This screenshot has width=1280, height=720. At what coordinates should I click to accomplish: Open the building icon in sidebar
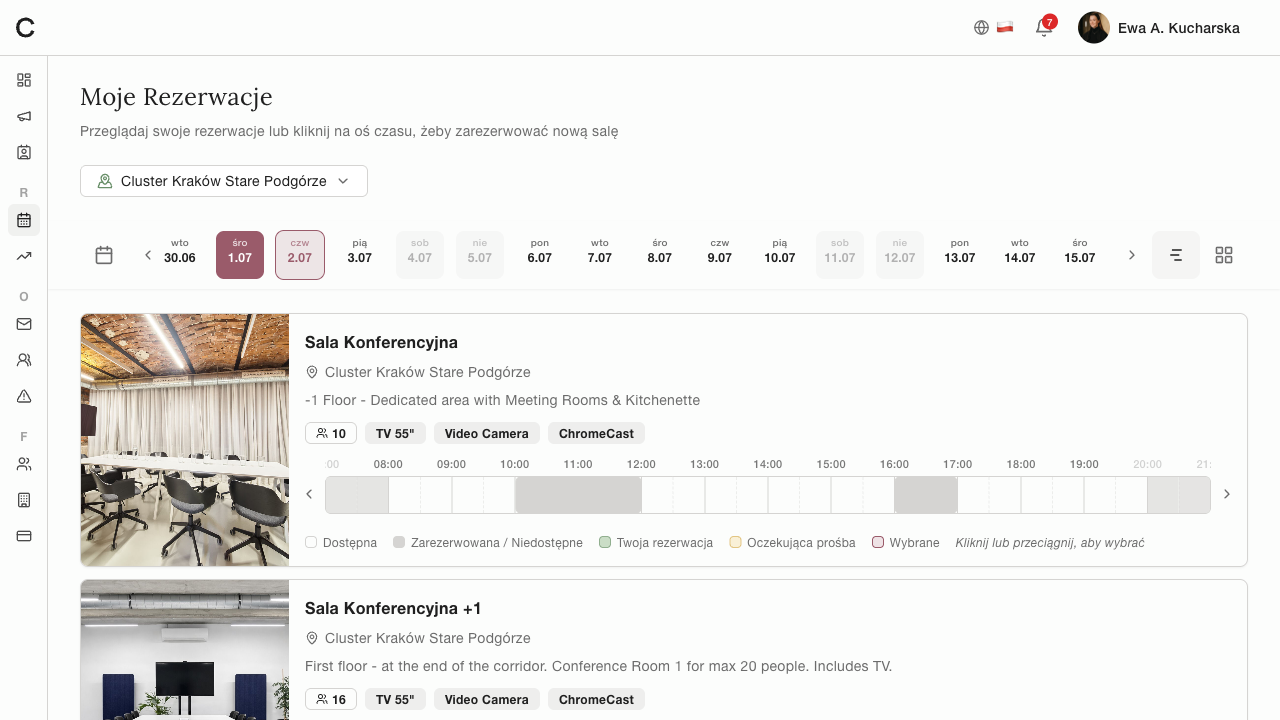tap(24, 500)
